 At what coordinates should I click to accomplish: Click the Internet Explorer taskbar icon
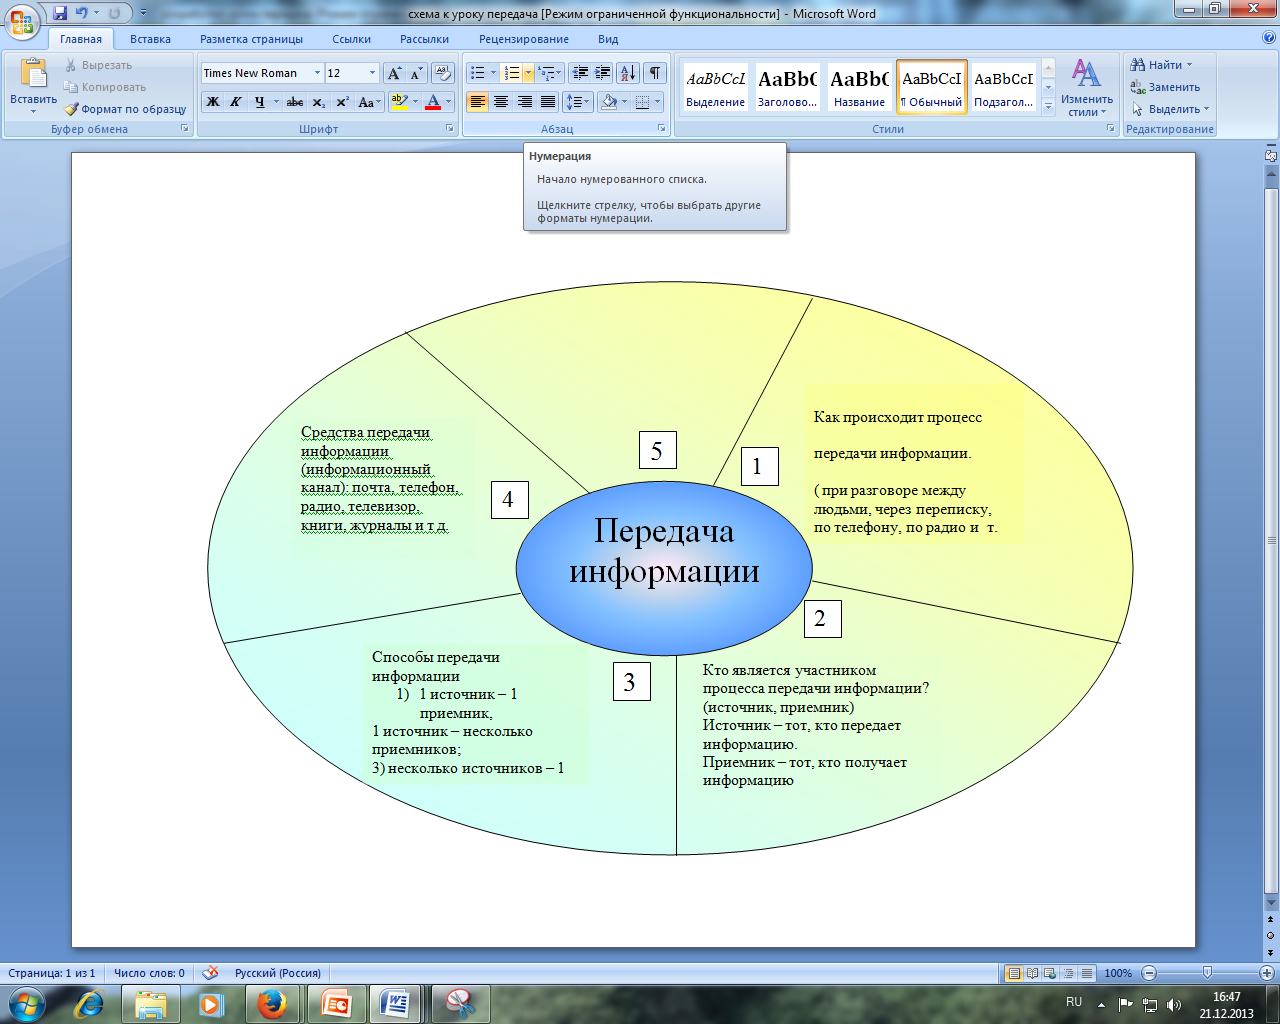pyautogui.click(x=90, y=1003)
